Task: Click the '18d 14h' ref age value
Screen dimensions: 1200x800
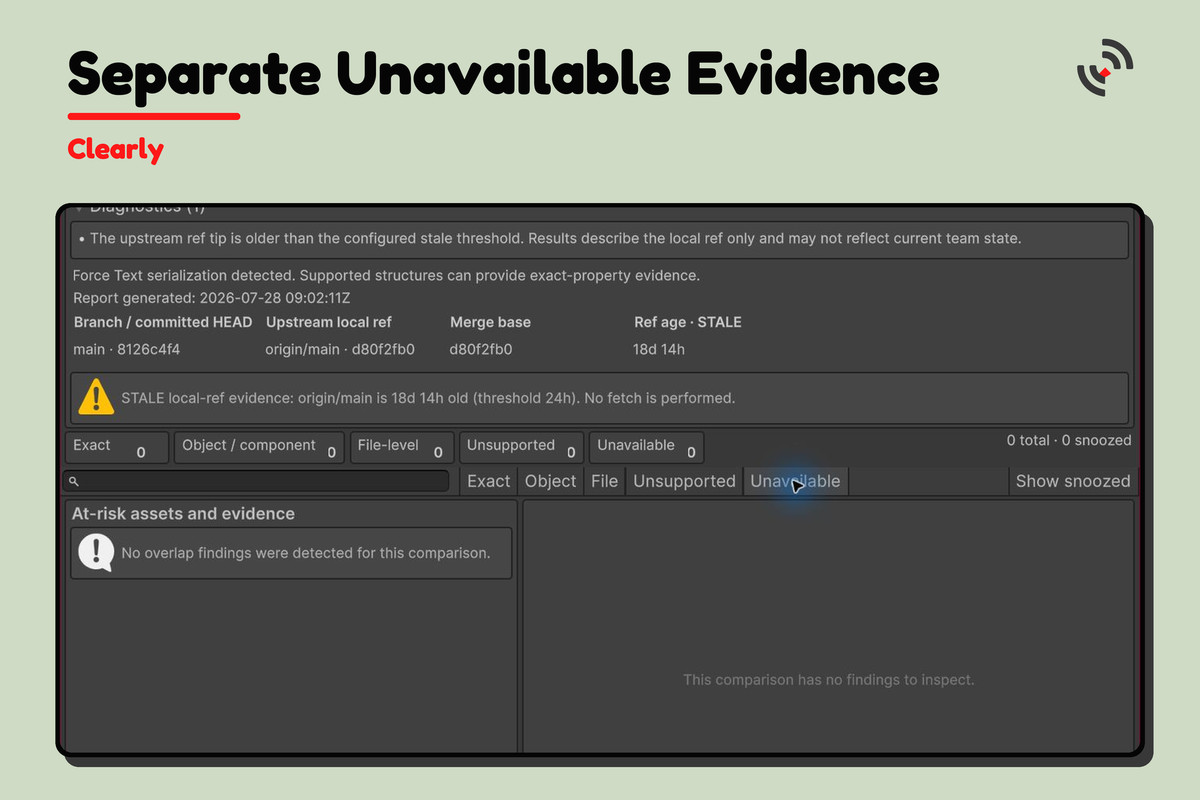Action: (x=659, y=350)
